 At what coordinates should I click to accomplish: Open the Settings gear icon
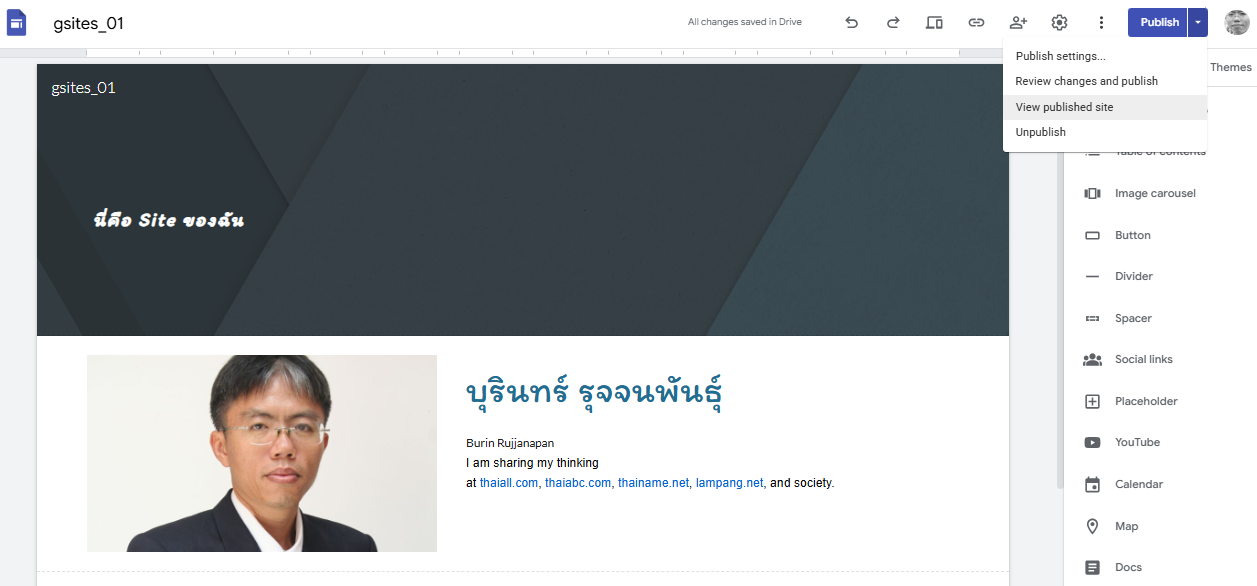[1059, 22]
